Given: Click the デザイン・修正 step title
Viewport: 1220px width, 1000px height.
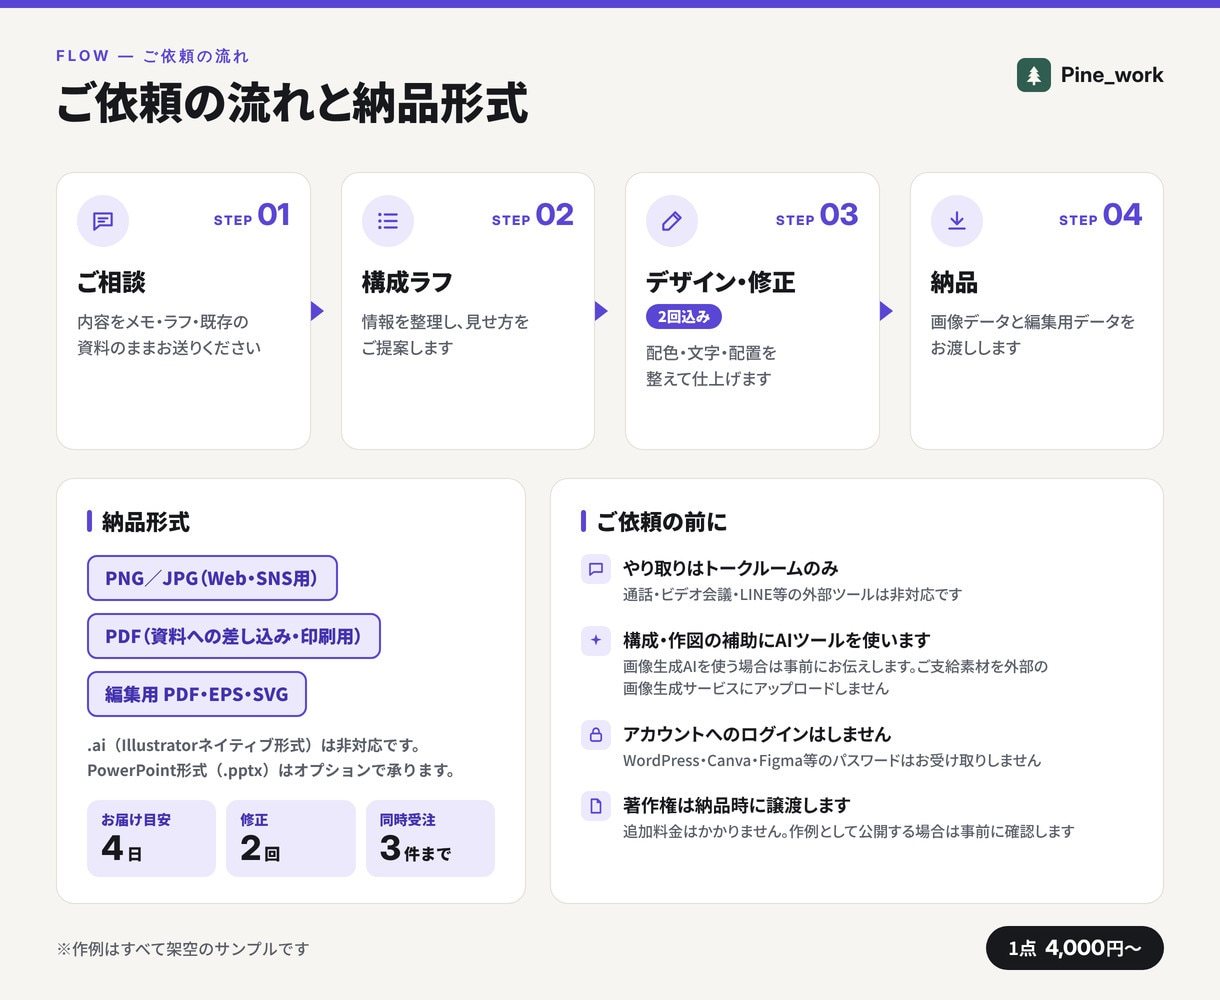Looking at the screenshot, I should (721, 282).
